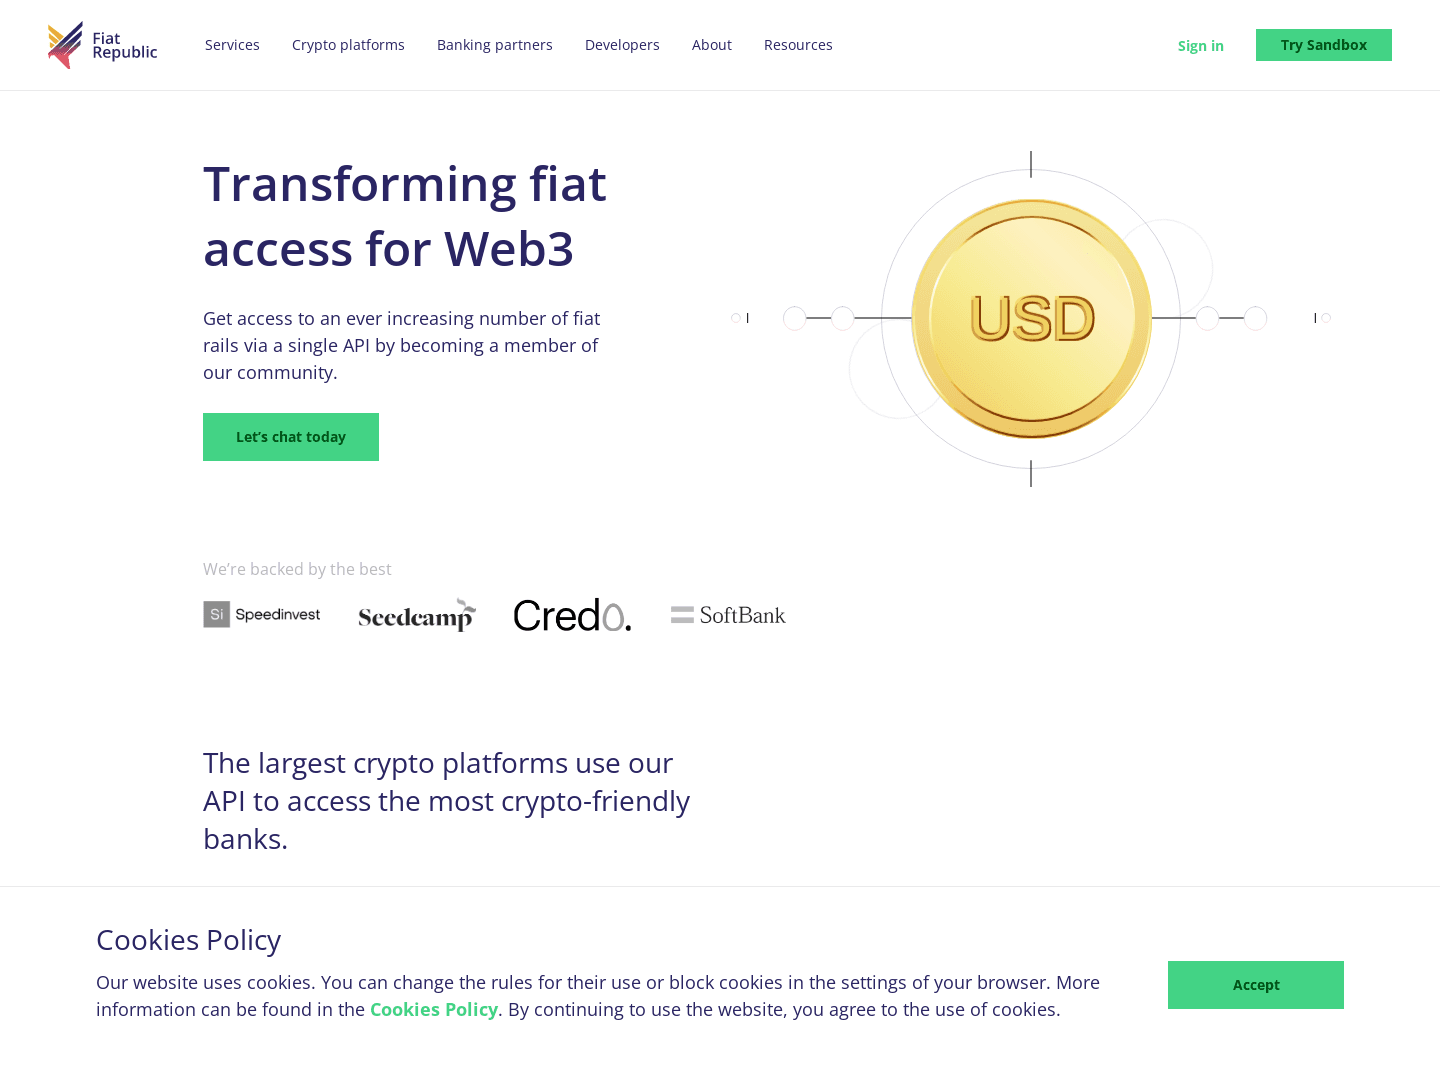Click the SoftBank logo
The image size is (1440, 1080).
[x=727, y=614]
